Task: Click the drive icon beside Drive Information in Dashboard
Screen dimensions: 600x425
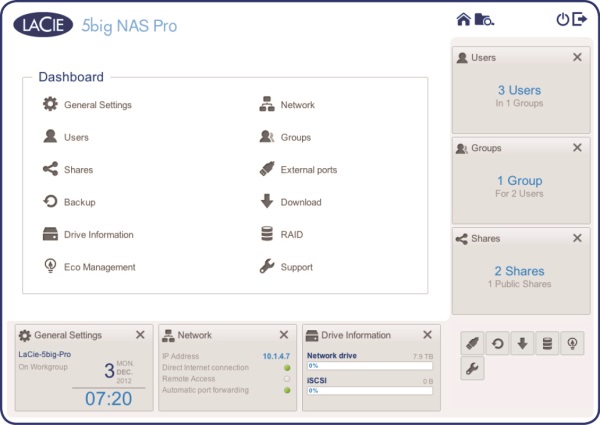Action: coord(50,234)
